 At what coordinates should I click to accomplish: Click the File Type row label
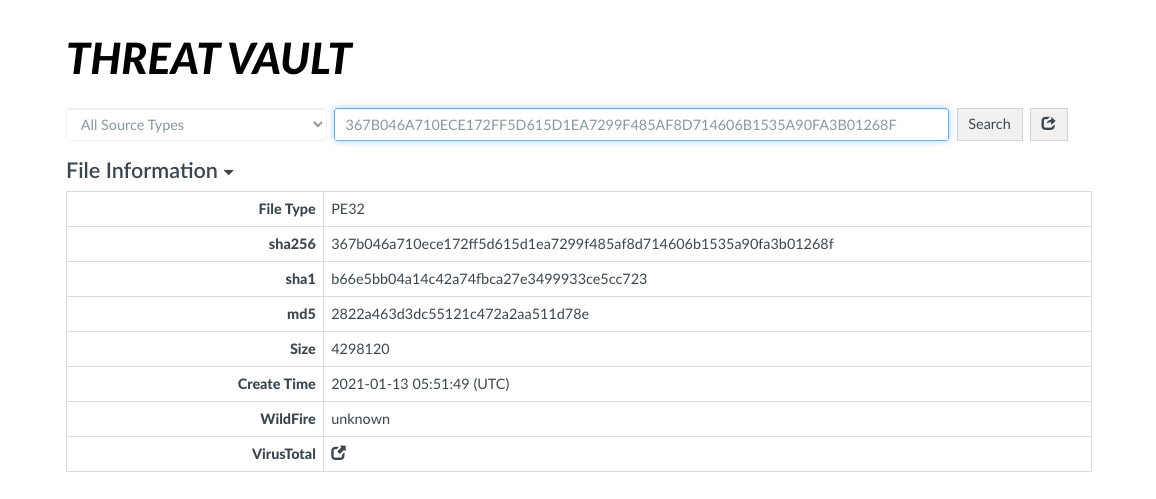pyautogui.click(x=286, y=209)
